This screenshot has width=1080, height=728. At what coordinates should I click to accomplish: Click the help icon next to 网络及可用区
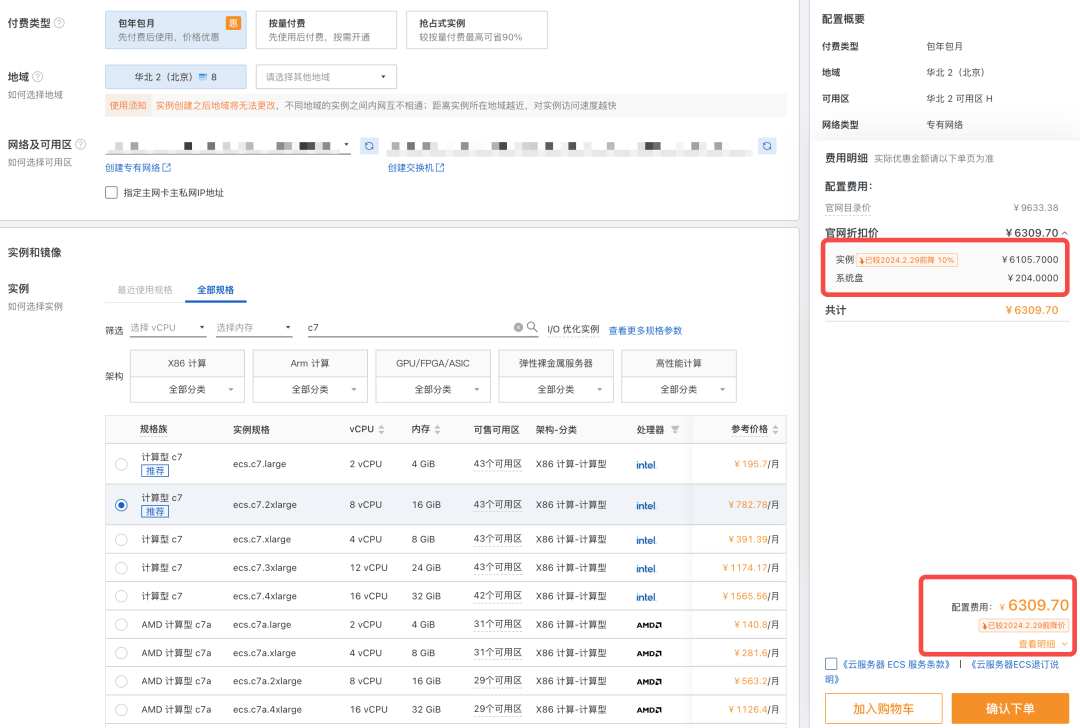[x=81, y=144]
